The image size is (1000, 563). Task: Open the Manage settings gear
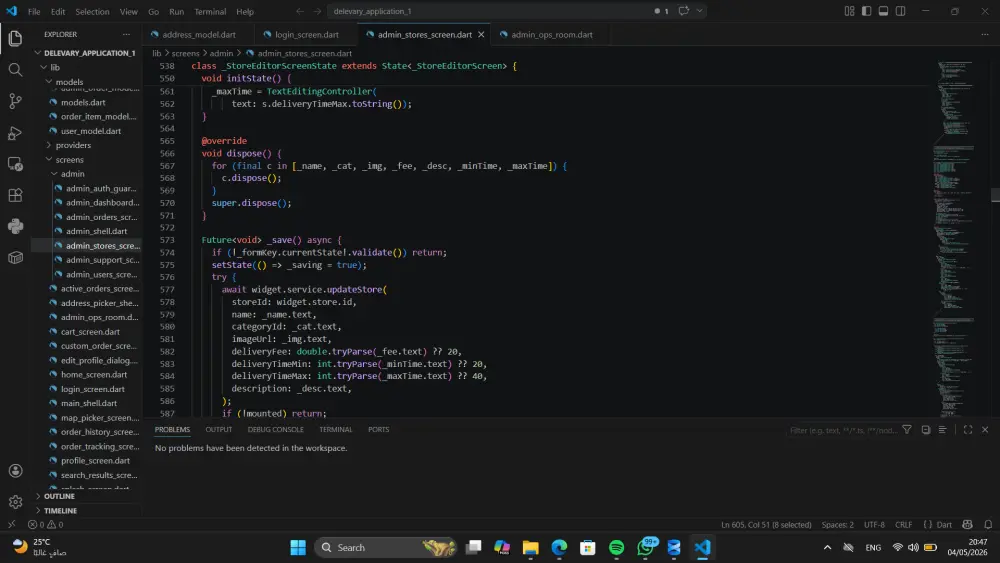pos(15,502)
